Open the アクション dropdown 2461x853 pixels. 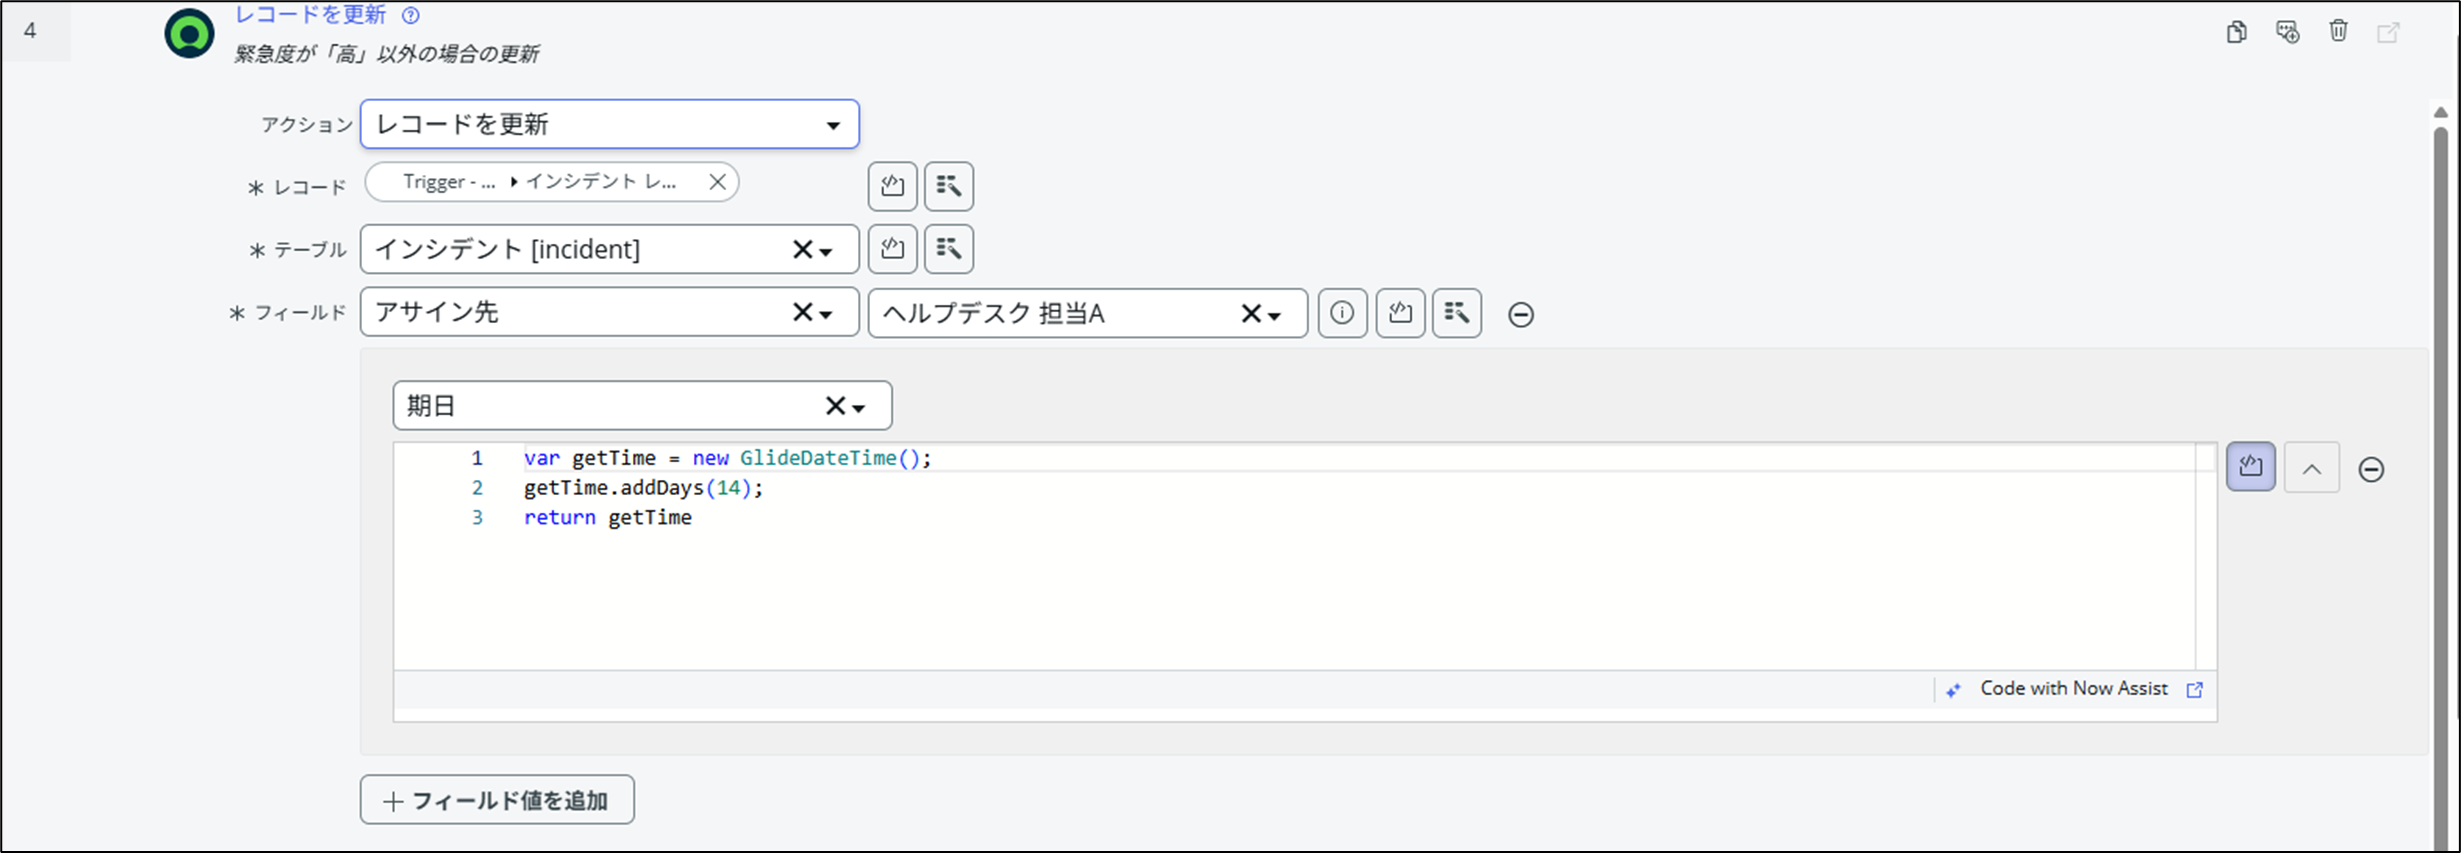coord(832,125)
